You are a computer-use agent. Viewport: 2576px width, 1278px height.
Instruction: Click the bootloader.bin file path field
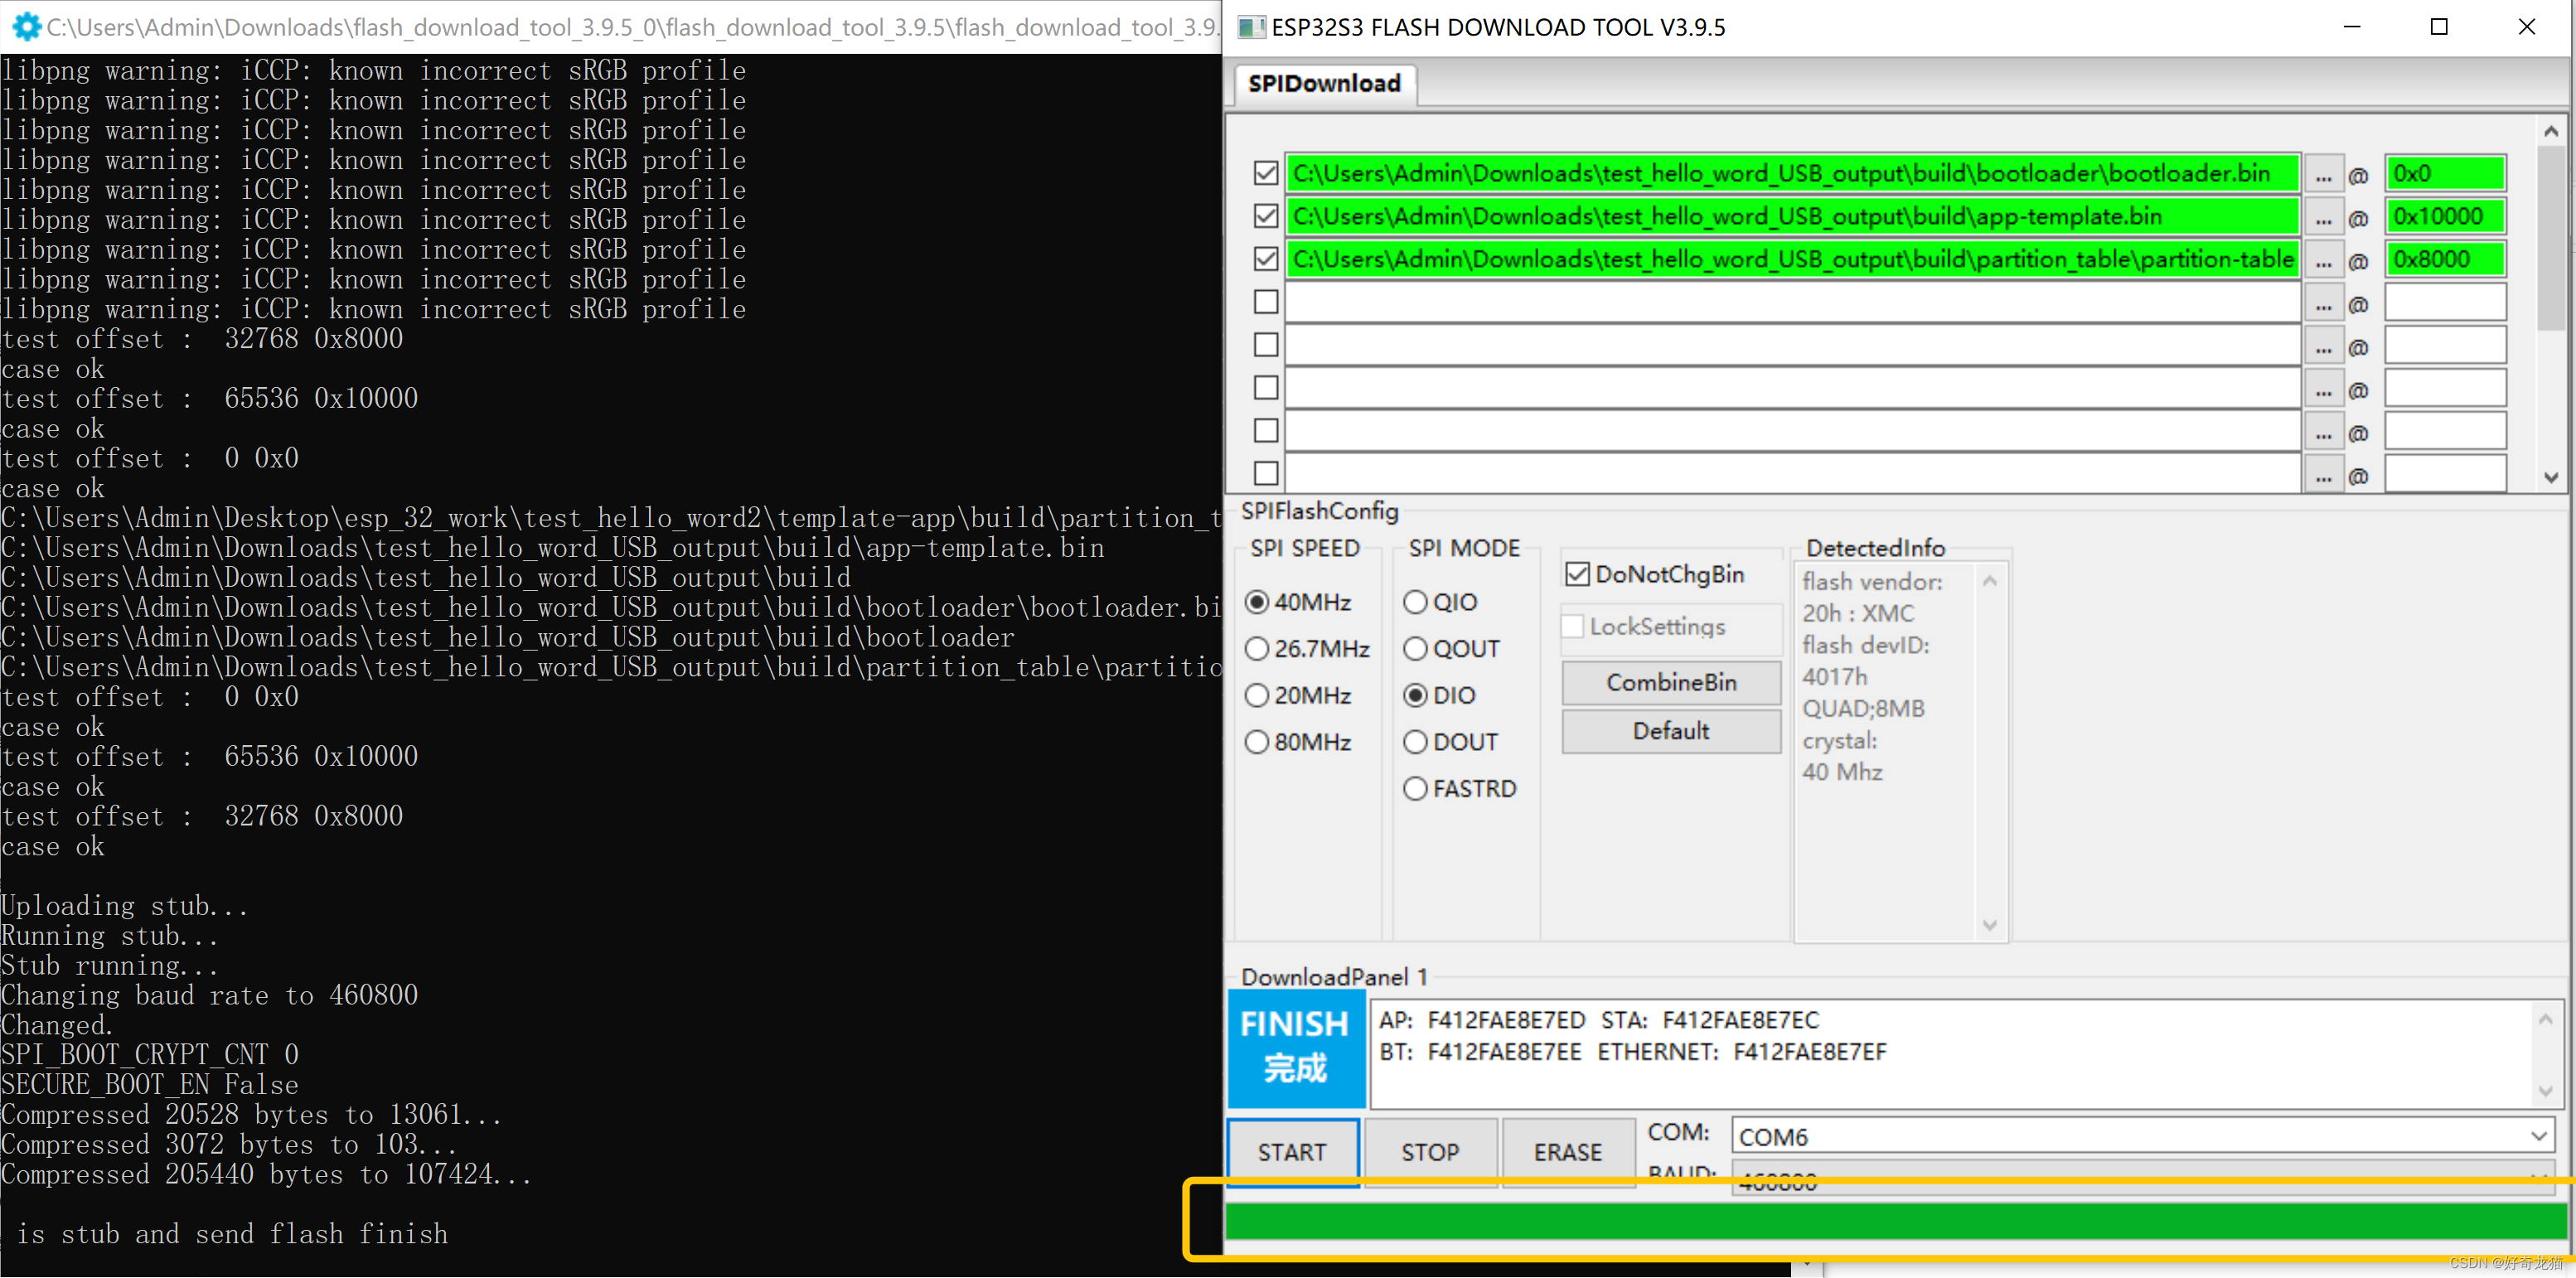point(1793,174)
